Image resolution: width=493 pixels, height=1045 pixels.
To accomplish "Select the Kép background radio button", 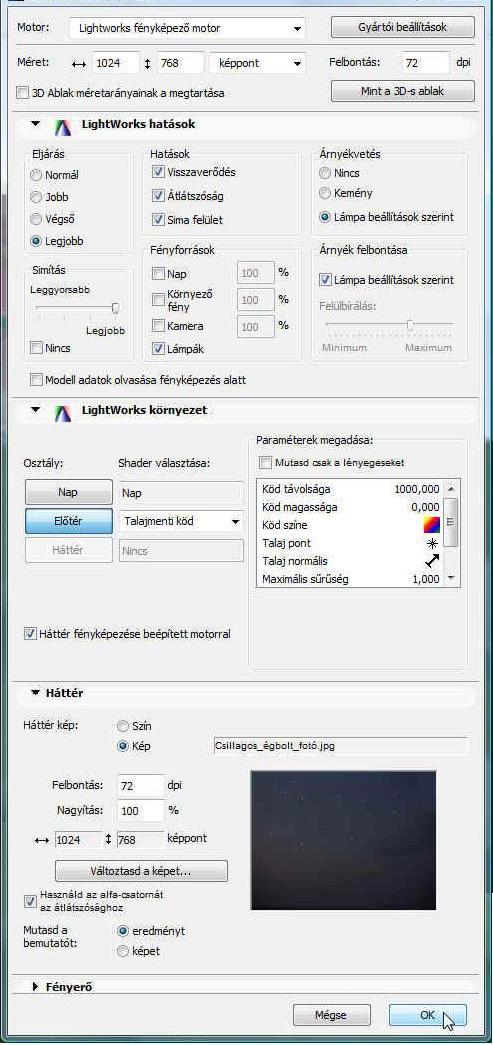I will pos(123,746).
